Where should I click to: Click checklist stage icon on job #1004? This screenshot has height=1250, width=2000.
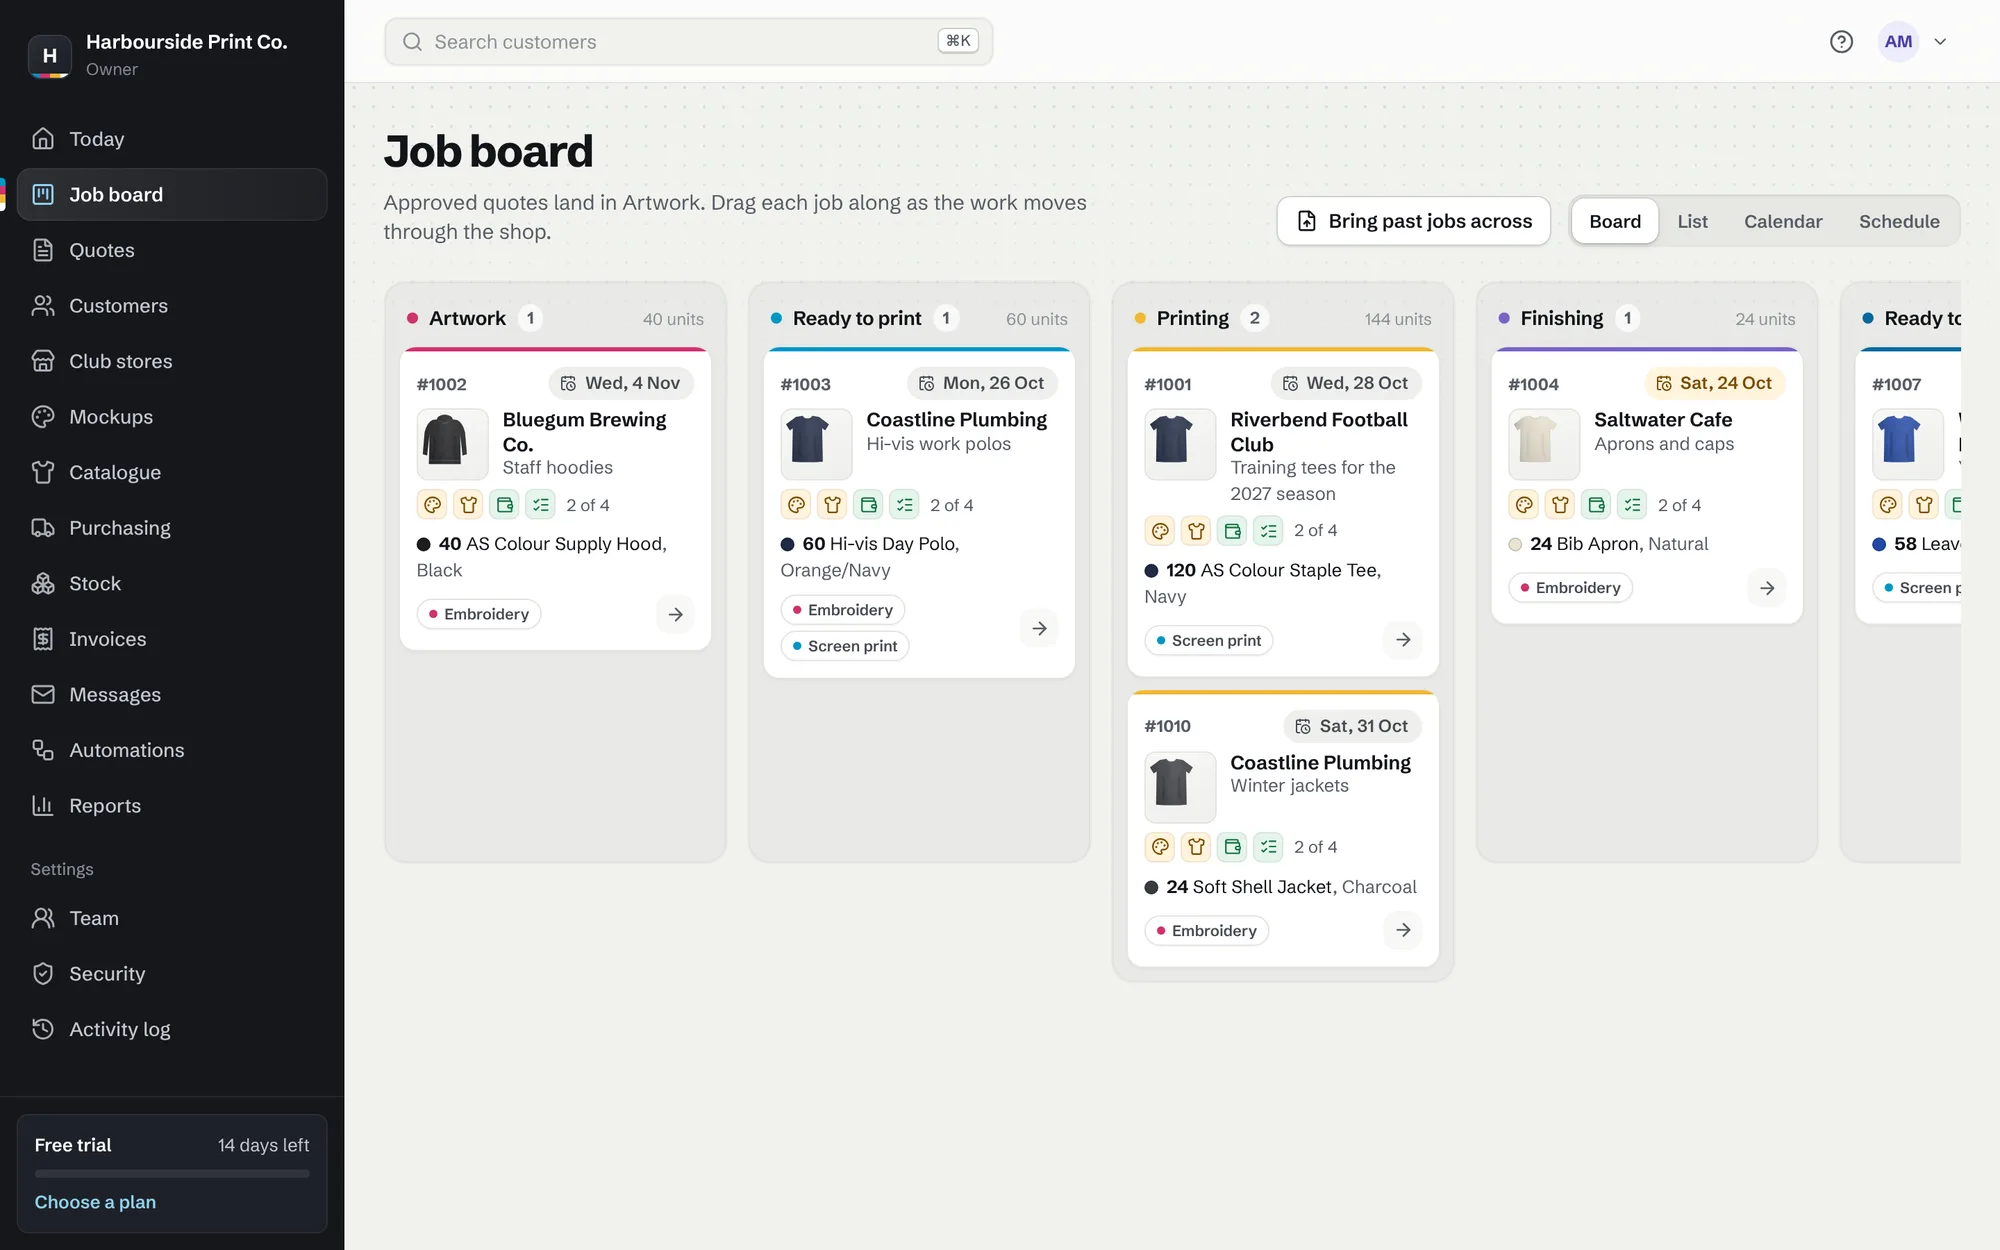pyautogui.click(x=1632, y=505)
